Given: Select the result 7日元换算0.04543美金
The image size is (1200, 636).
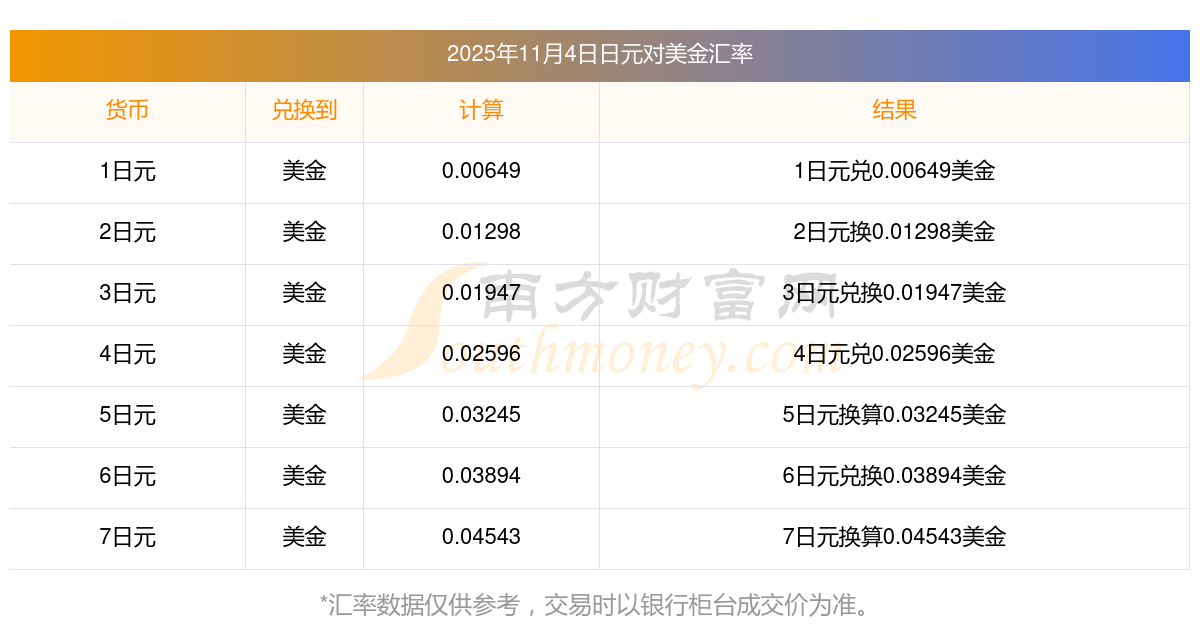Looking at the screenshot, I should click(894, 537).
